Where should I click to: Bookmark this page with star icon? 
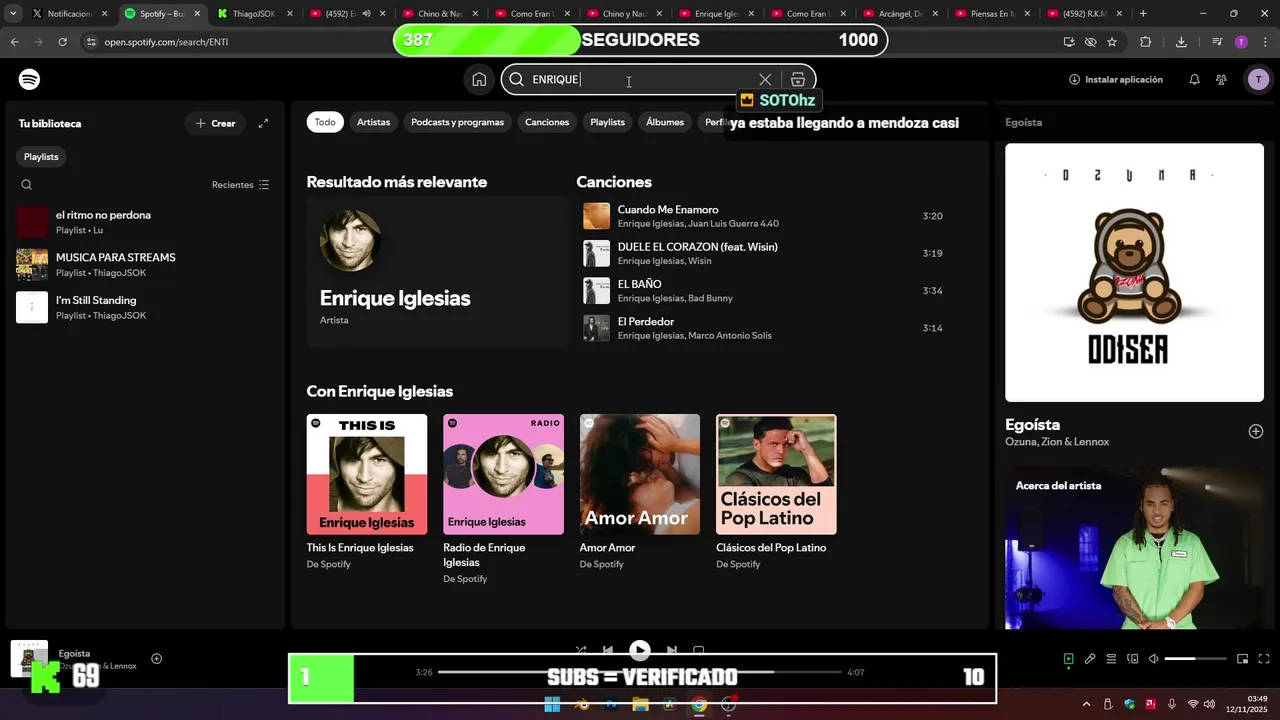(1112, 42)
